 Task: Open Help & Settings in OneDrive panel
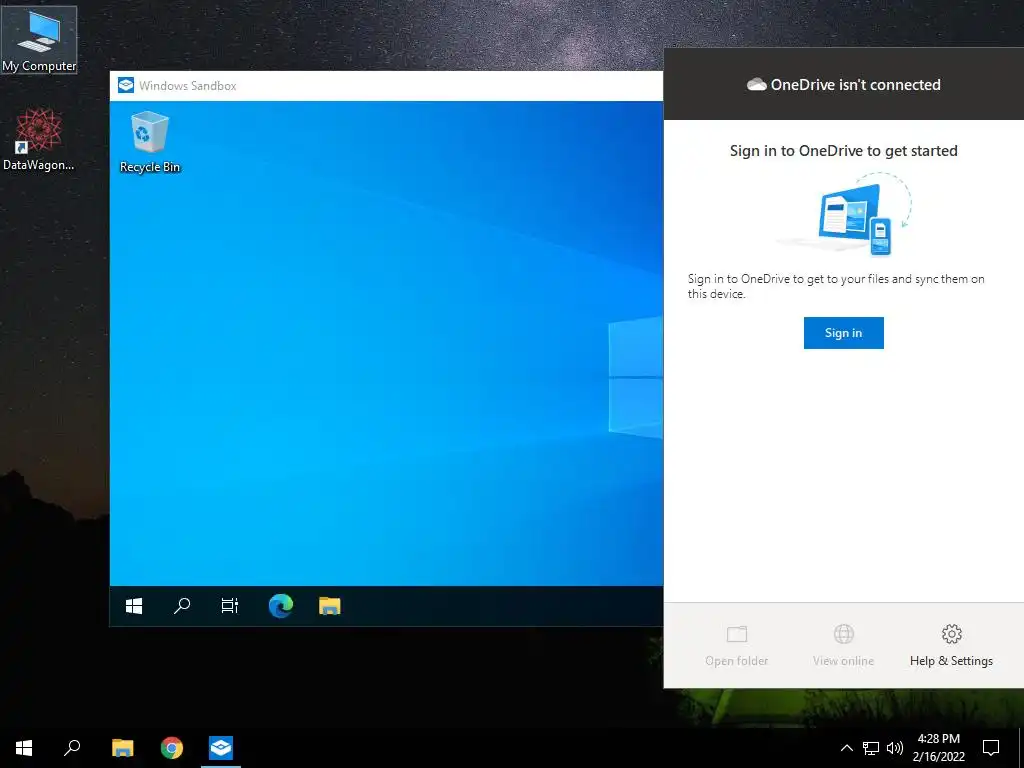point(951,645)
